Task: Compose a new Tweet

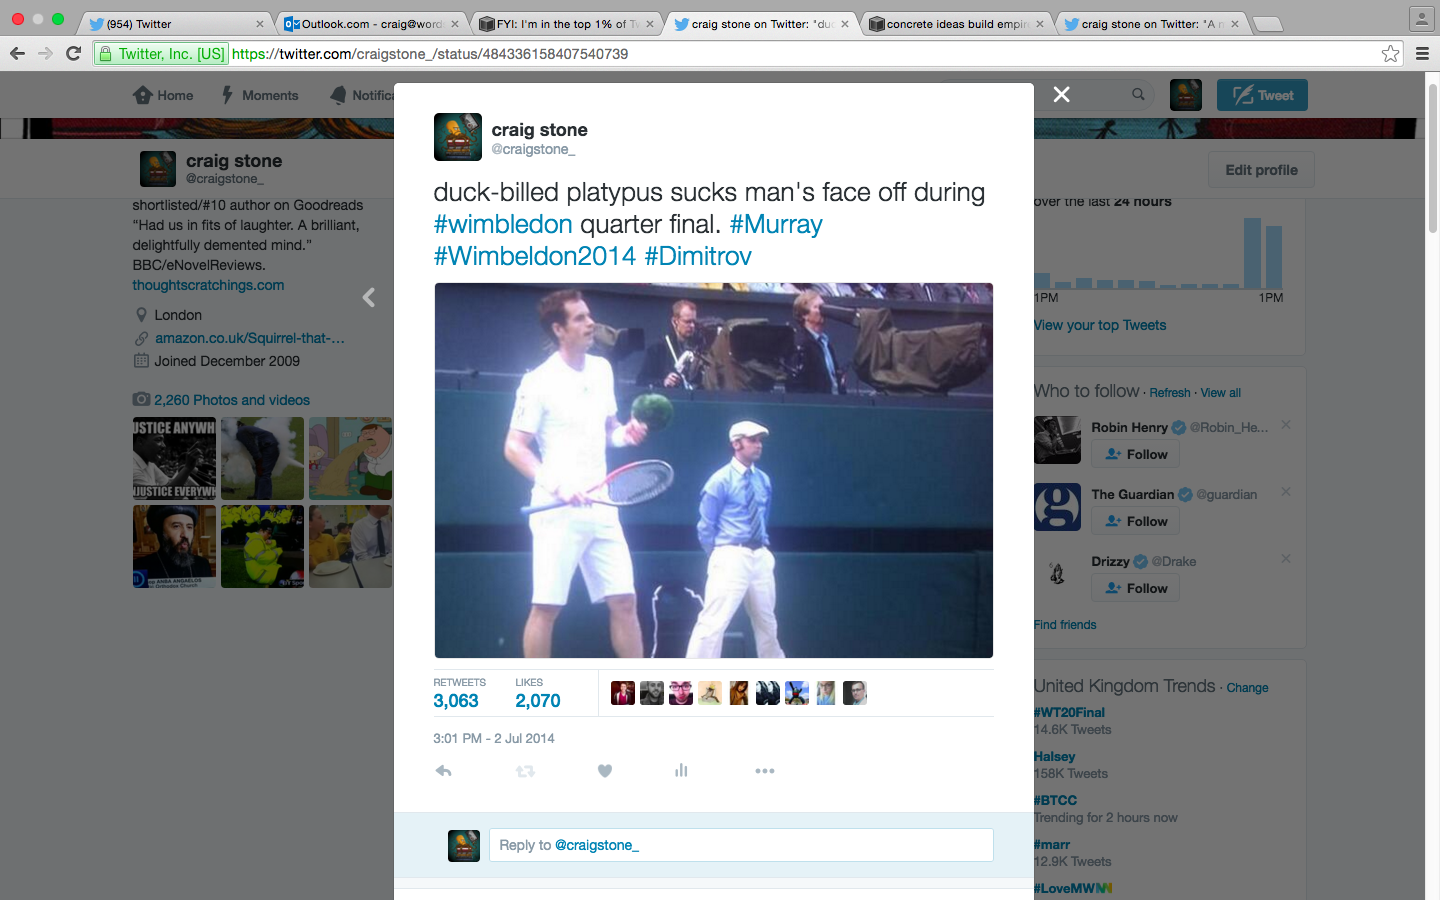Action: [x=1262, y=95]
